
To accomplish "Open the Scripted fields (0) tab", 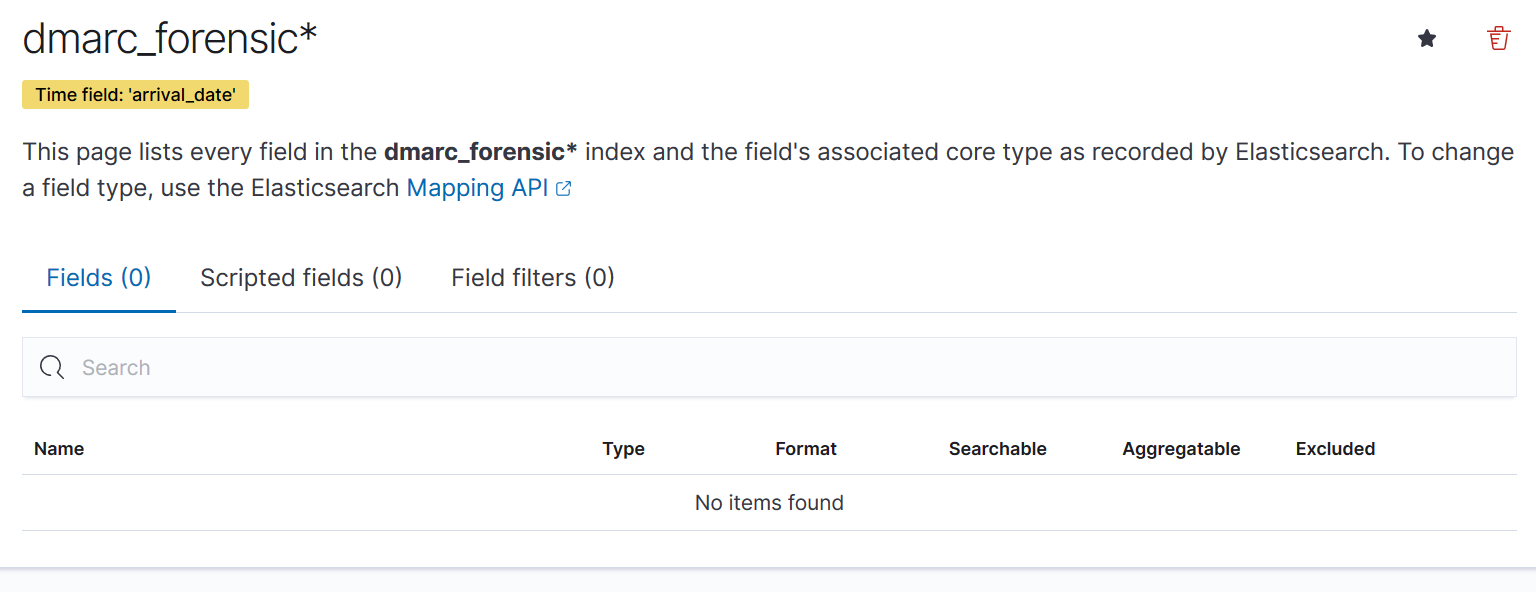I will click(x=301, y=277).
